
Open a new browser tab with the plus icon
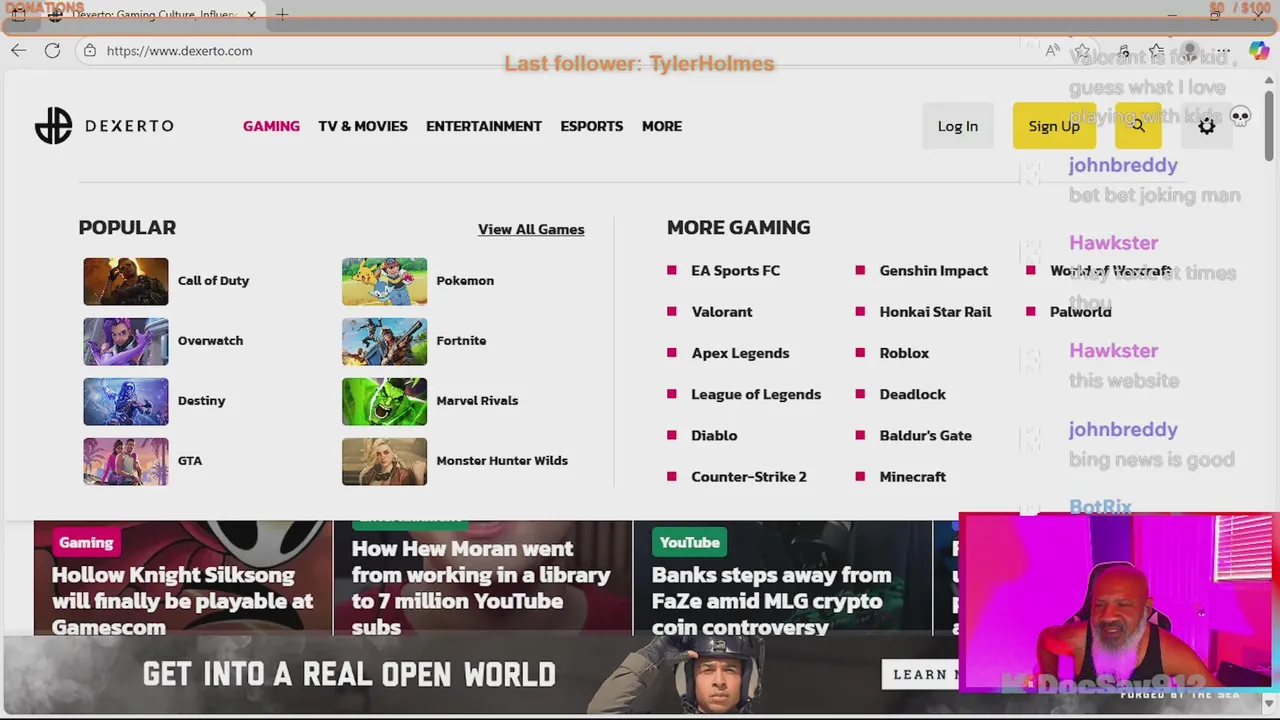coord(282,14)
